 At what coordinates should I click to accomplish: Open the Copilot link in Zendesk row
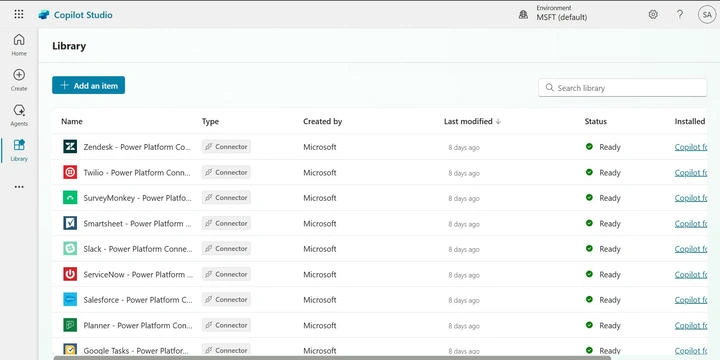pyautogui.click(x=691, y=147)
